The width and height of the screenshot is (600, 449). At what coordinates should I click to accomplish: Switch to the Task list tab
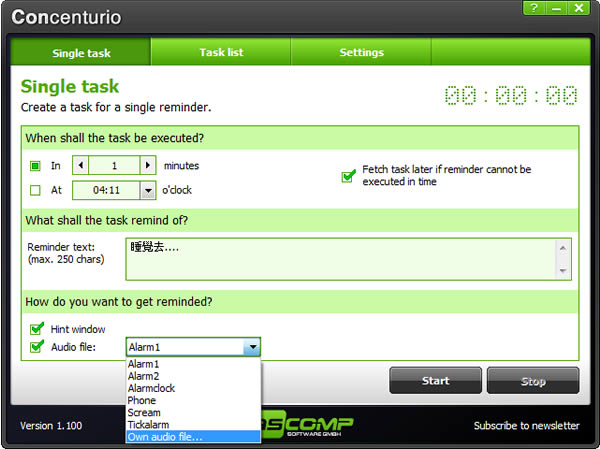(x=221, y=52)
